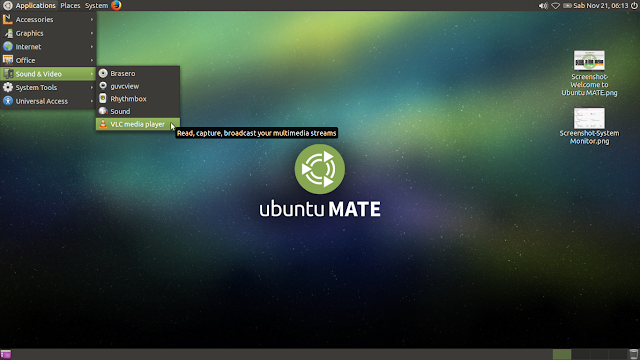Click the Graphics category icon
Viewport: 640px width, 360px height.
click(x=8, y=33)
